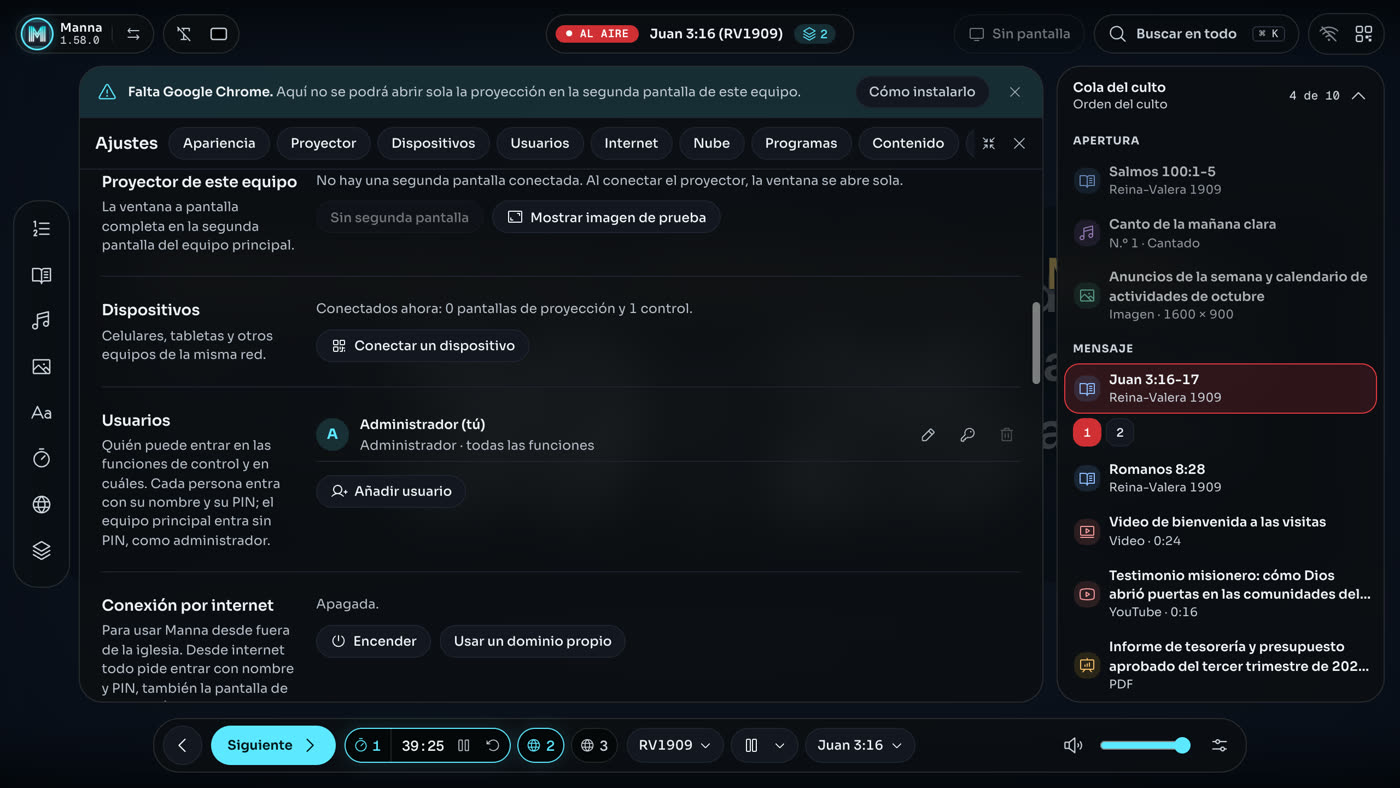Click the edit pencil for Administrador
This screenshot has height=788, width=1400.
[x=928, y=435]
